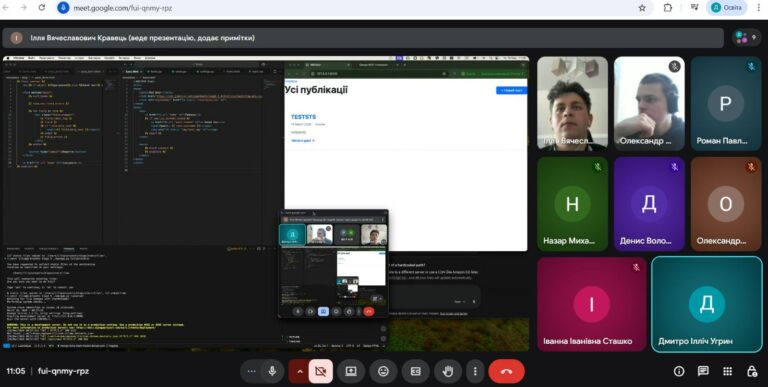Click the meet.google.com address bar
768x387 pixels.
pyautogui.click(x=343, y=8)
